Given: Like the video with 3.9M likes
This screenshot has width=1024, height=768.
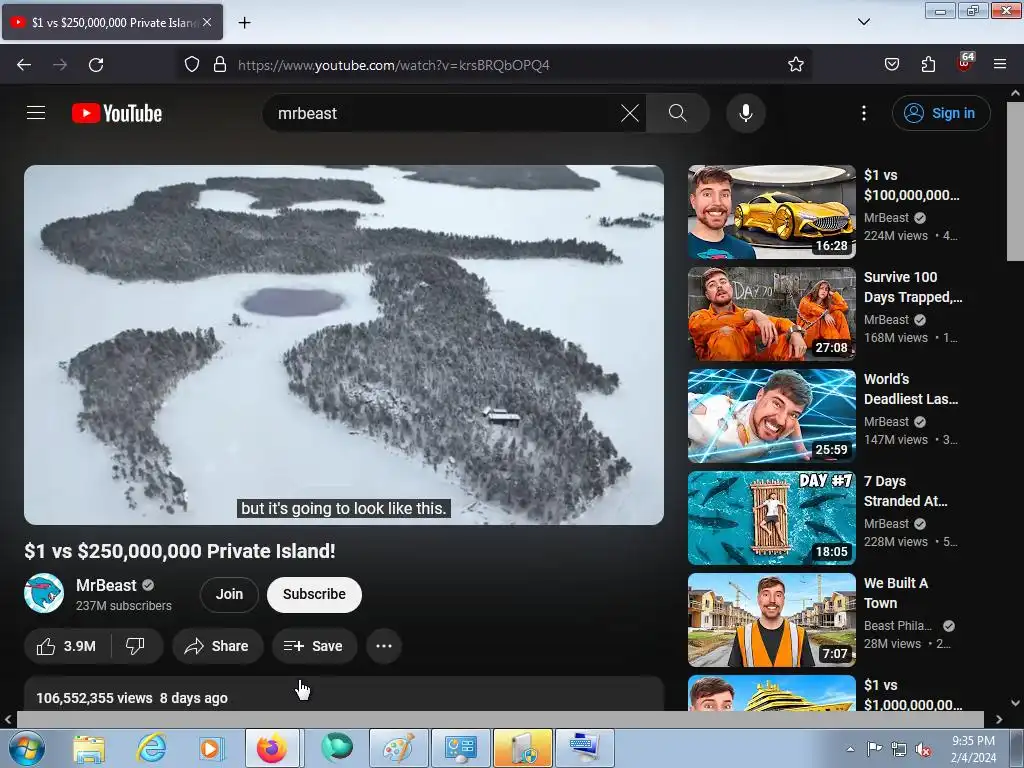Looking at the screenshot, I should [x=67, y=646].
